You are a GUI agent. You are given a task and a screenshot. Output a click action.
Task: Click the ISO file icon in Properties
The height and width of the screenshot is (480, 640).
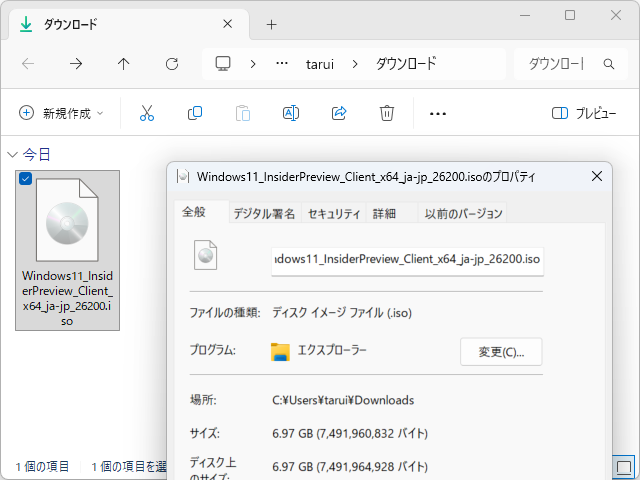[205, 255]
